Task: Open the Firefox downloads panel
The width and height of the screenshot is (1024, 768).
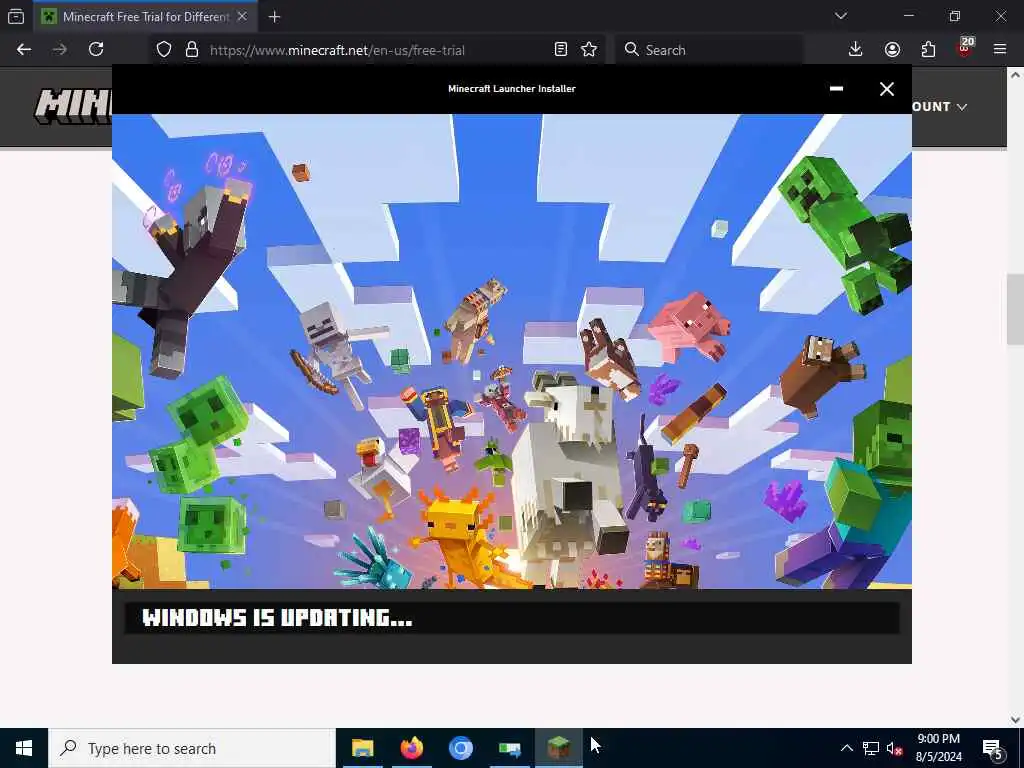Action: [x=856, y=50]
